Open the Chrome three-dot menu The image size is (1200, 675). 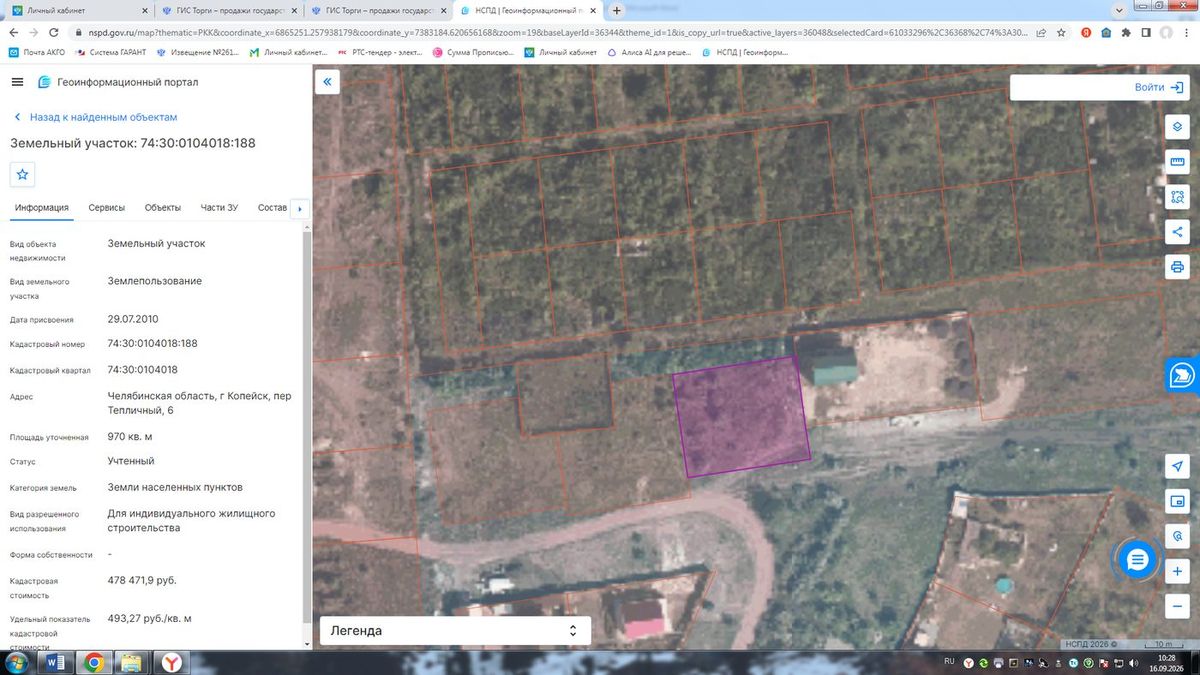(x=1187, y=32)
